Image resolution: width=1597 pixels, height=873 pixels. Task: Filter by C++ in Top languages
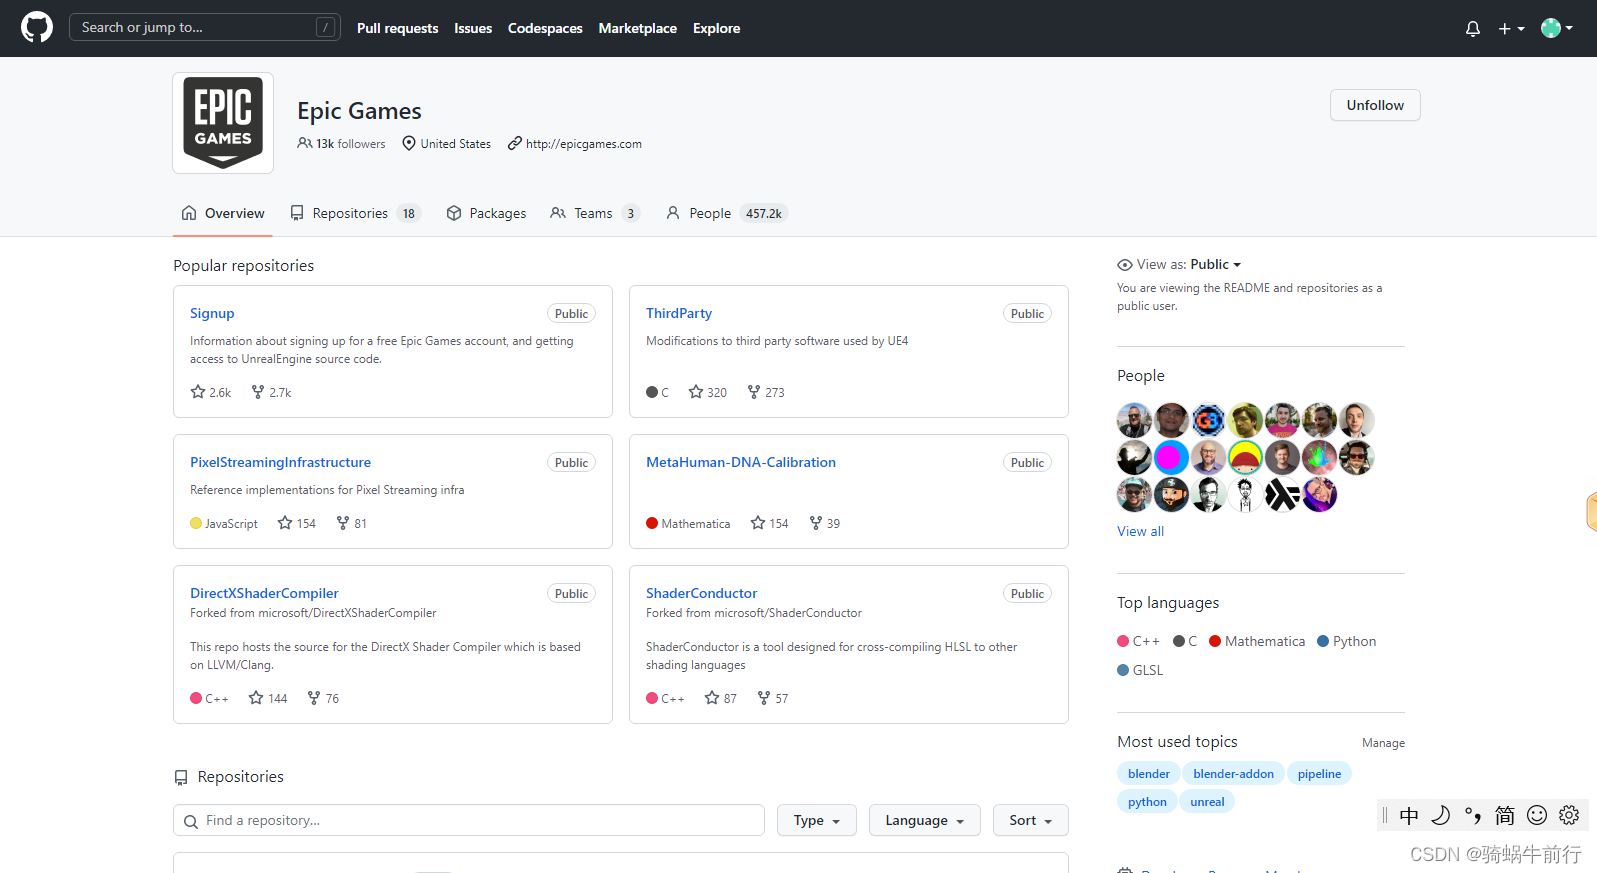[x=1139, y=641]
